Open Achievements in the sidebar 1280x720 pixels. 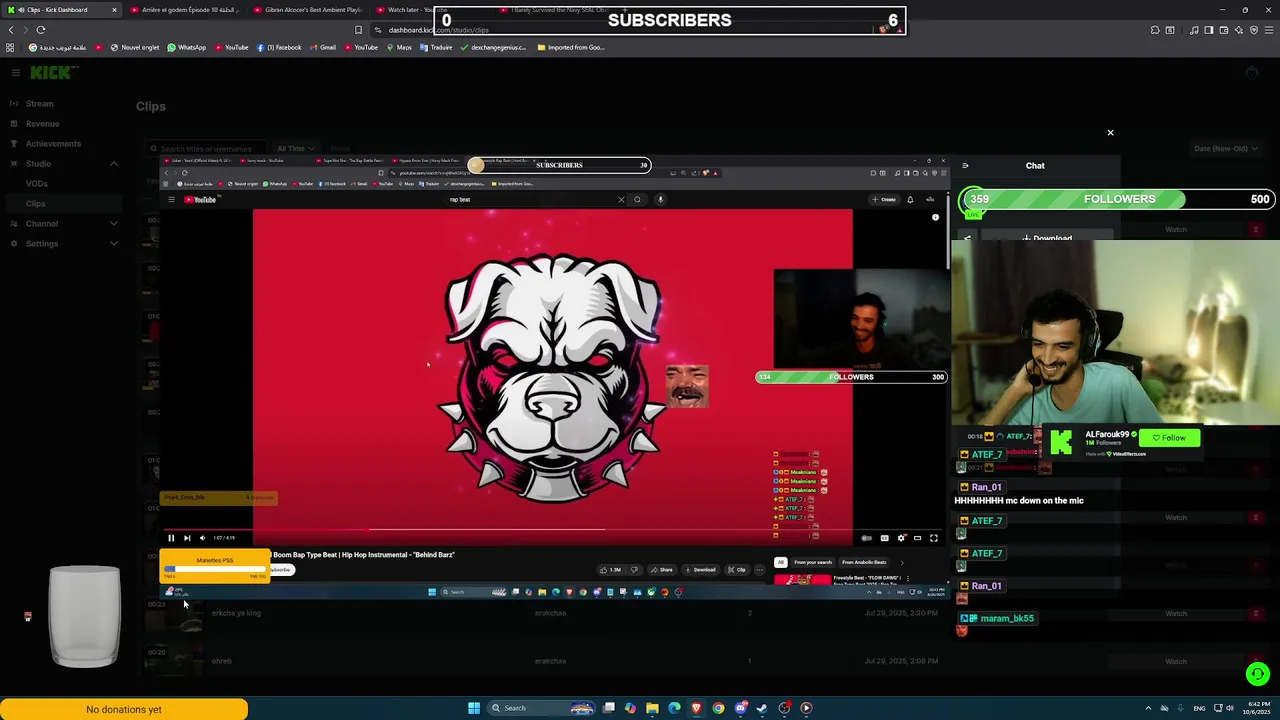coord(53,144)
